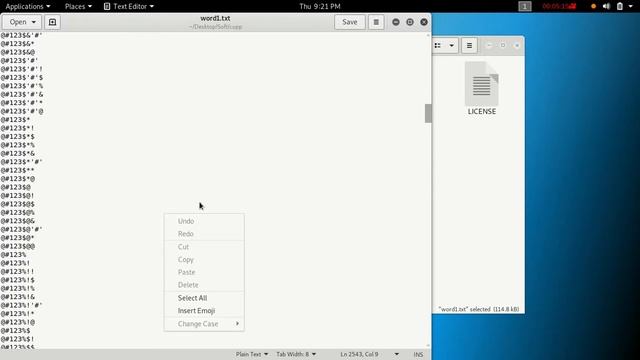The image size is (640, 360).
Task: Click the battery icon in top bar
Action: (620, 6)
